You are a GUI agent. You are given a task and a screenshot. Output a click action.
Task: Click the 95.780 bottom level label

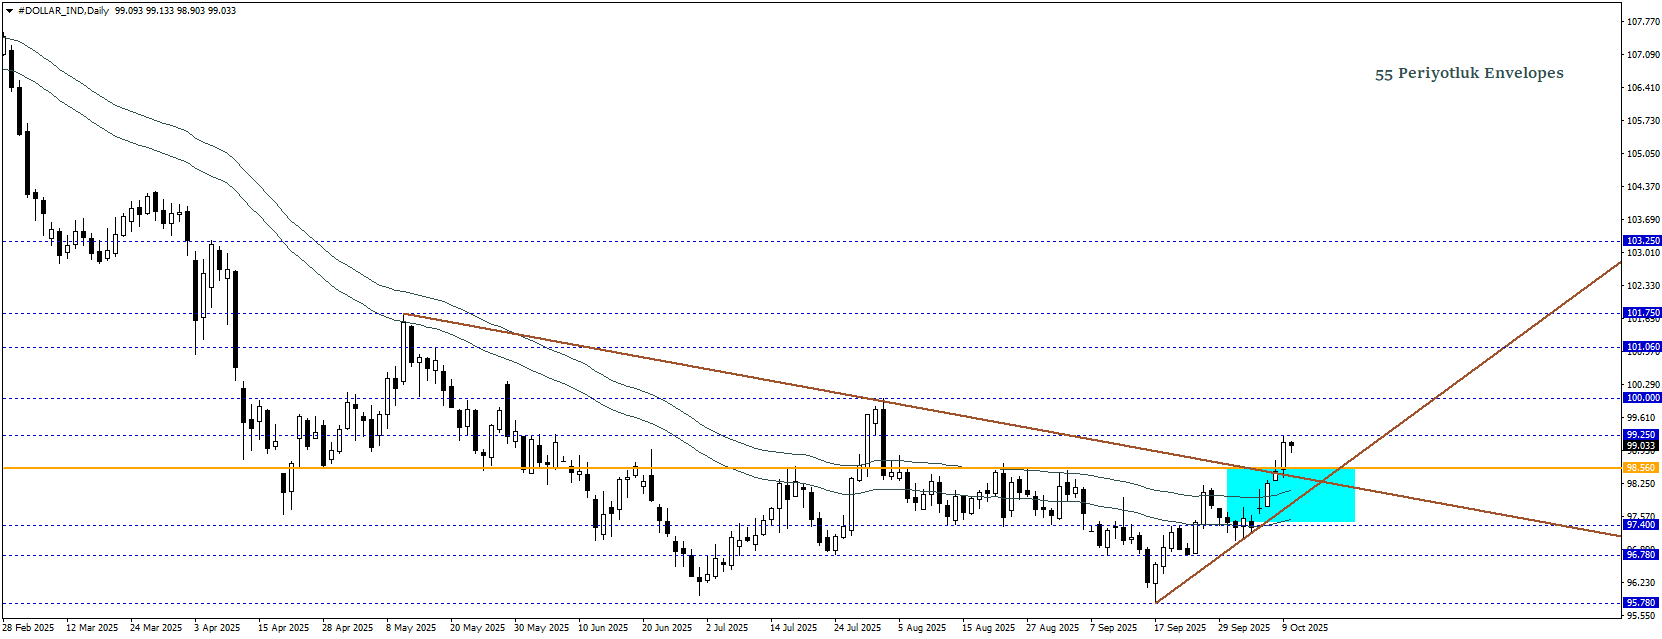tap(1642, 603)
